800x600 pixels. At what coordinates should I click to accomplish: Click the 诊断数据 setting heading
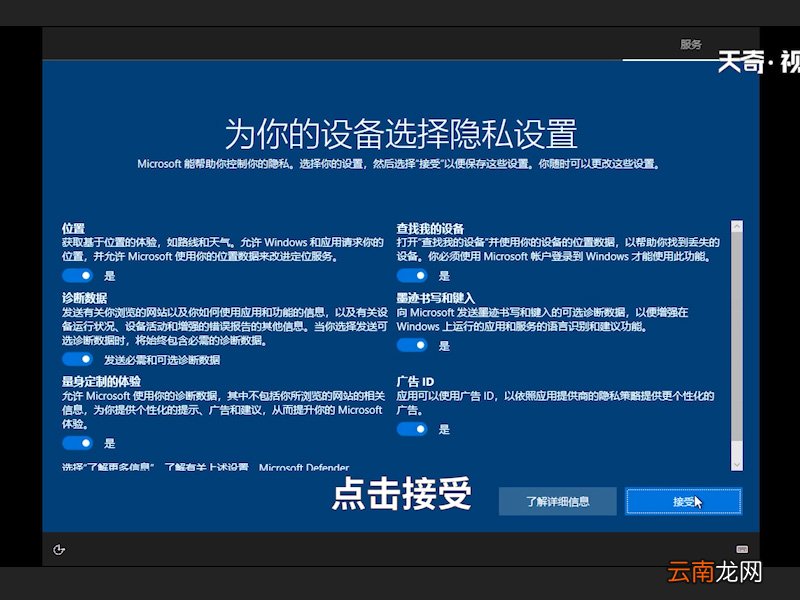85,298
